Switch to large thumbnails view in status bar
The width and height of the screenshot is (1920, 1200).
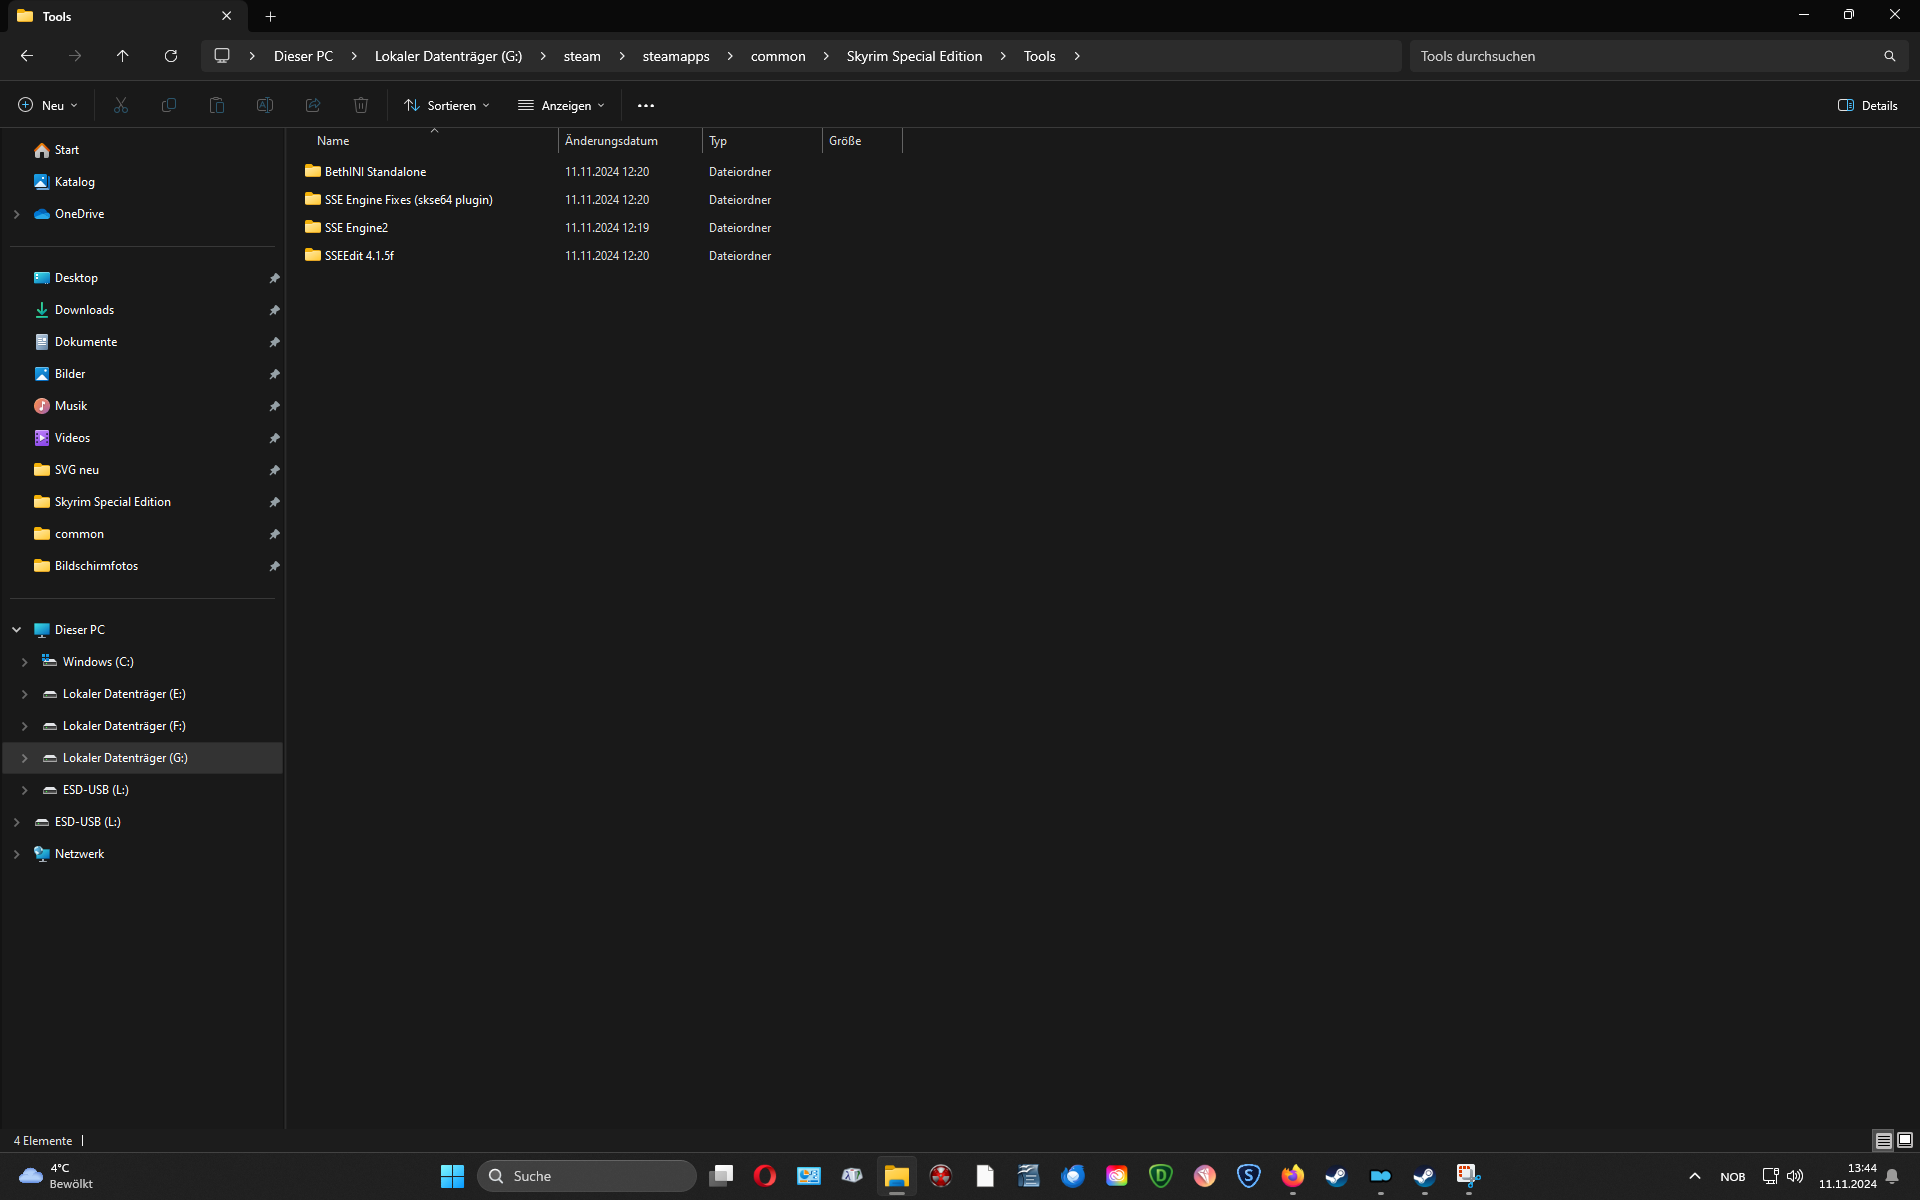click(x=1905, y=1140)
